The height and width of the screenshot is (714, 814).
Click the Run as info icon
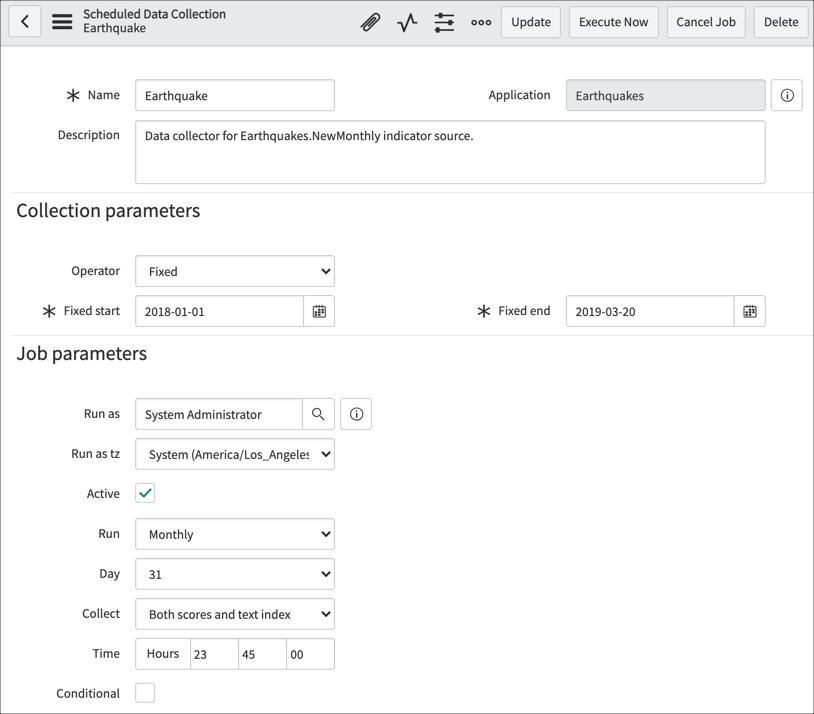point(356,413)
